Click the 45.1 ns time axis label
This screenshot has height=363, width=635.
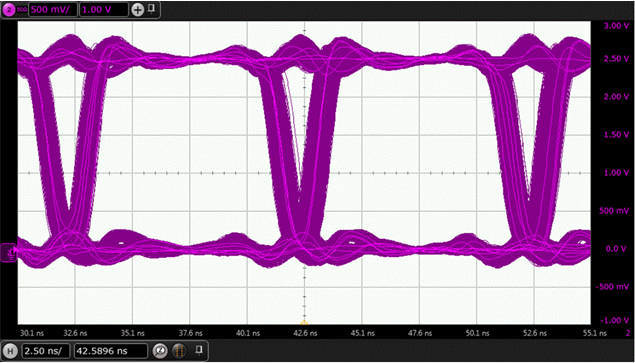(x=363, y=333)
